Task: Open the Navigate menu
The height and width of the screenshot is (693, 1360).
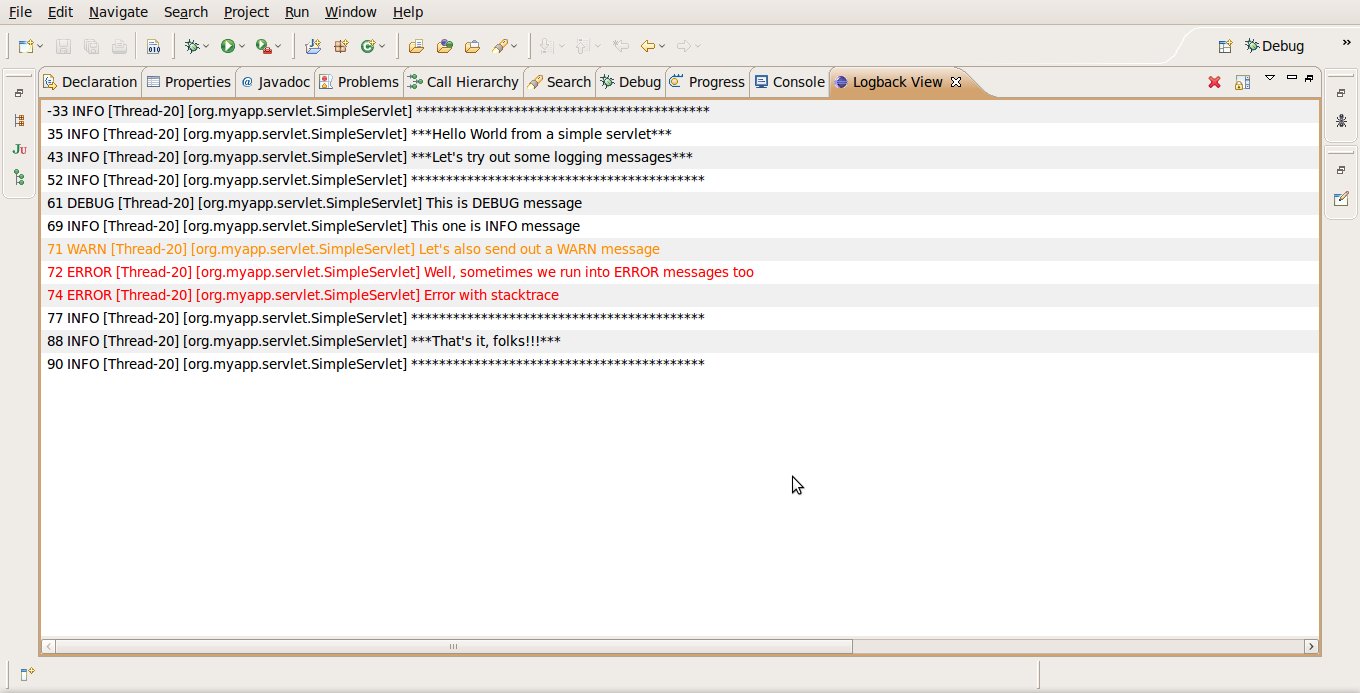Action: pyautogui.click(x=118, y=12)
